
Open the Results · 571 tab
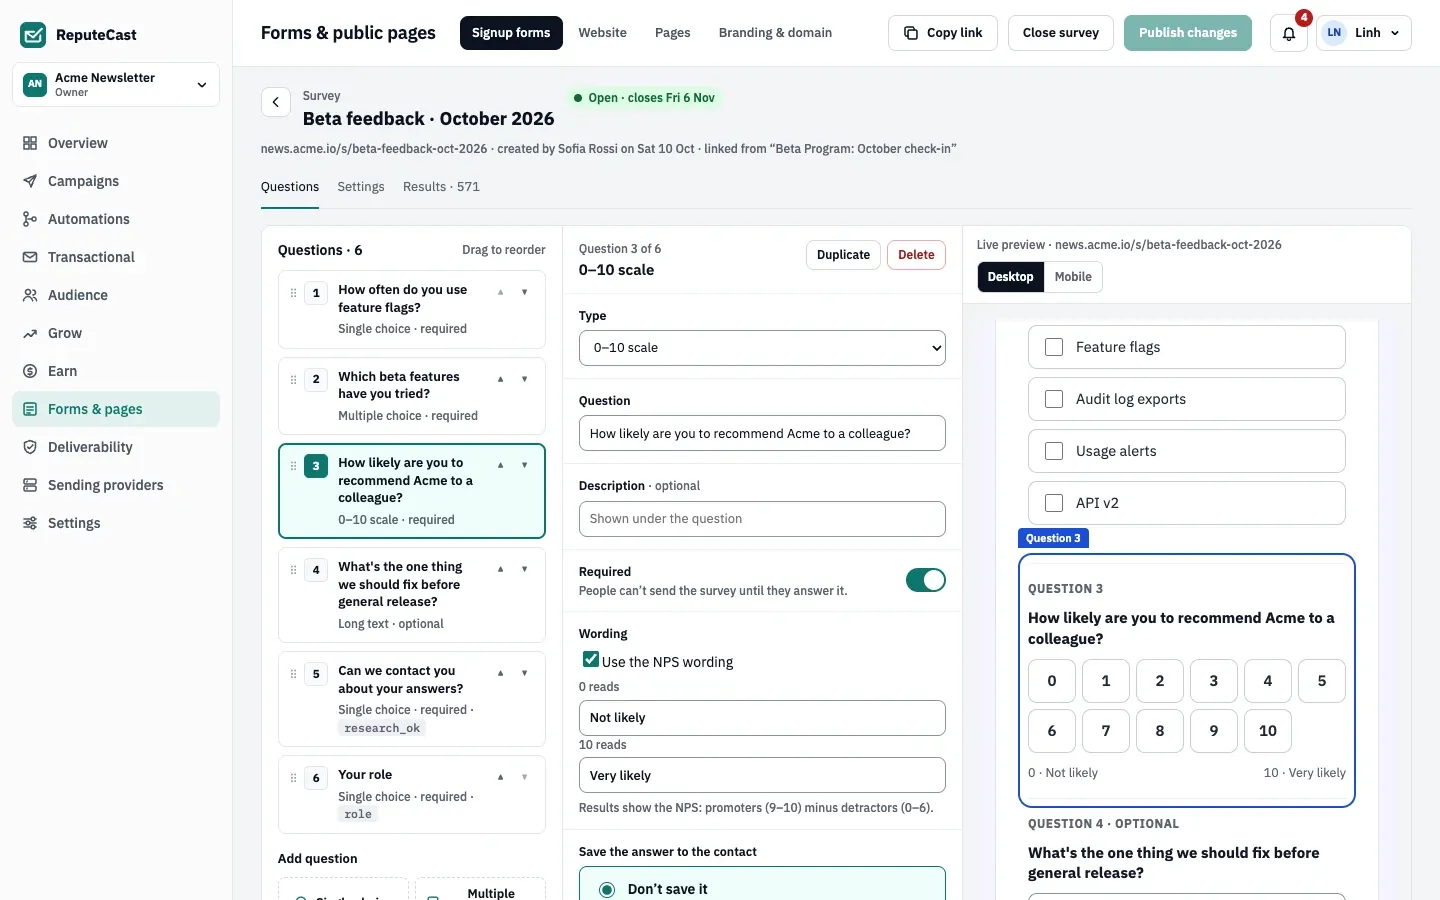click(x=441, y=187)
